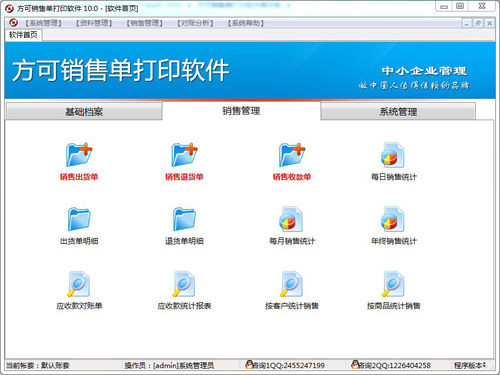Open the 每月销售统计 chart icon
Screen dimensions: 500x375
[x=291, y=219]
